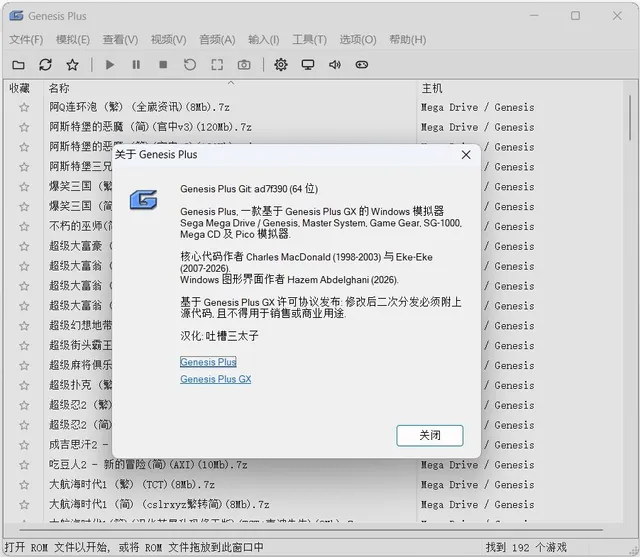Click the fullscreen toolbar icon
Image resolution: width=640 pixels, height=557 pixels.
(x=217, y=65)
